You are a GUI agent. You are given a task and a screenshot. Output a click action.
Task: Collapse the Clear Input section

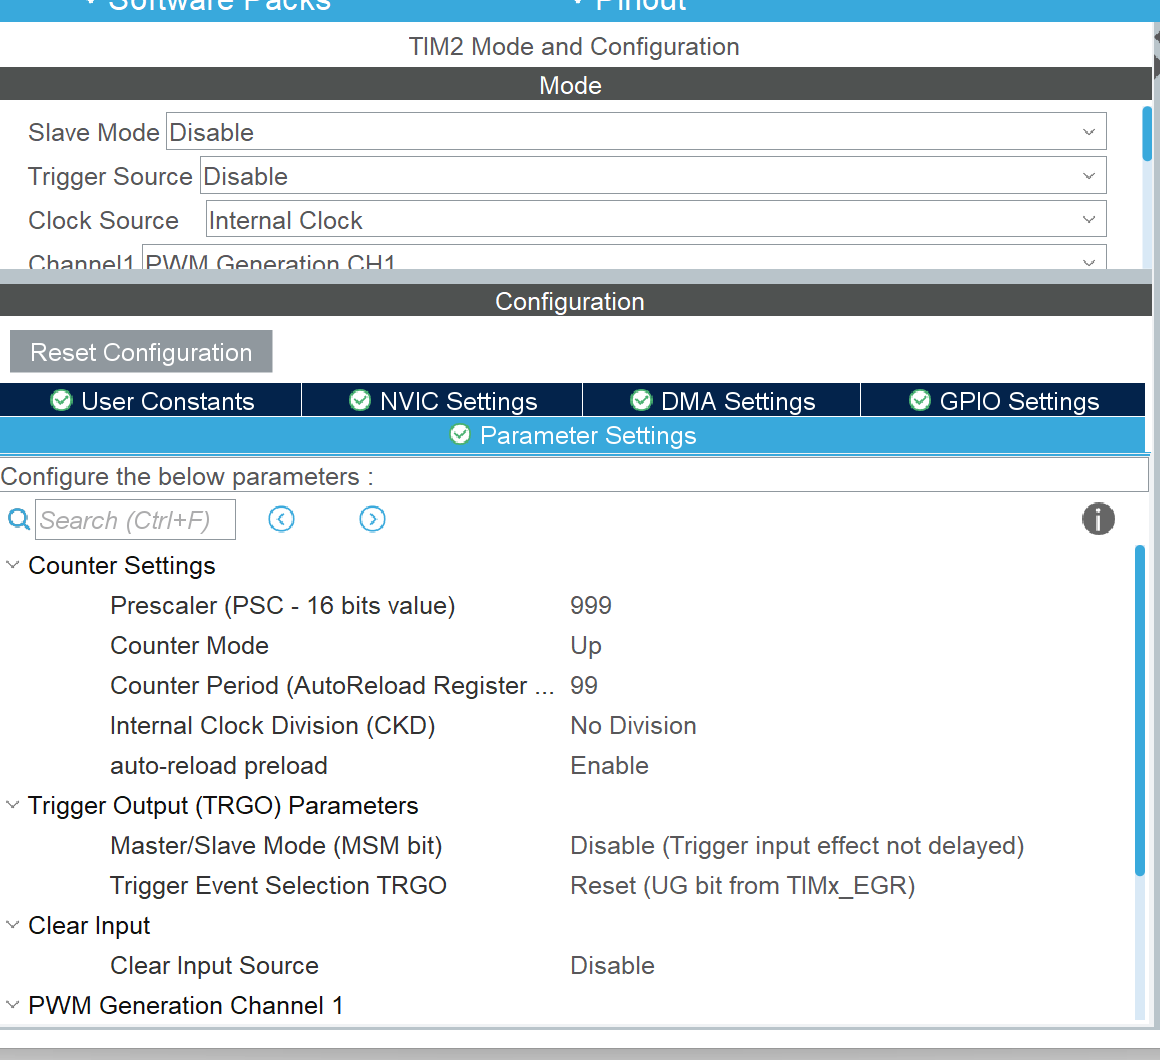tap(13, 925)
